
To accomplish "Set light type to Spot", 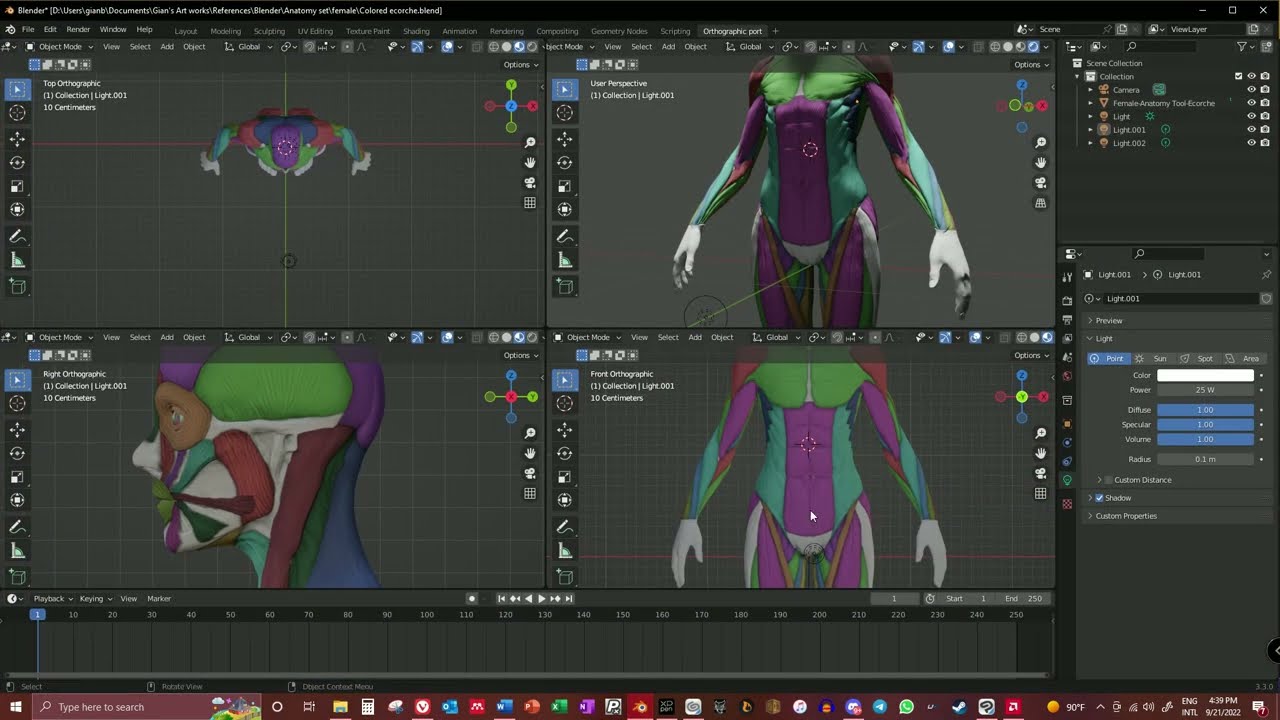I will click(x=1198, y=359).
